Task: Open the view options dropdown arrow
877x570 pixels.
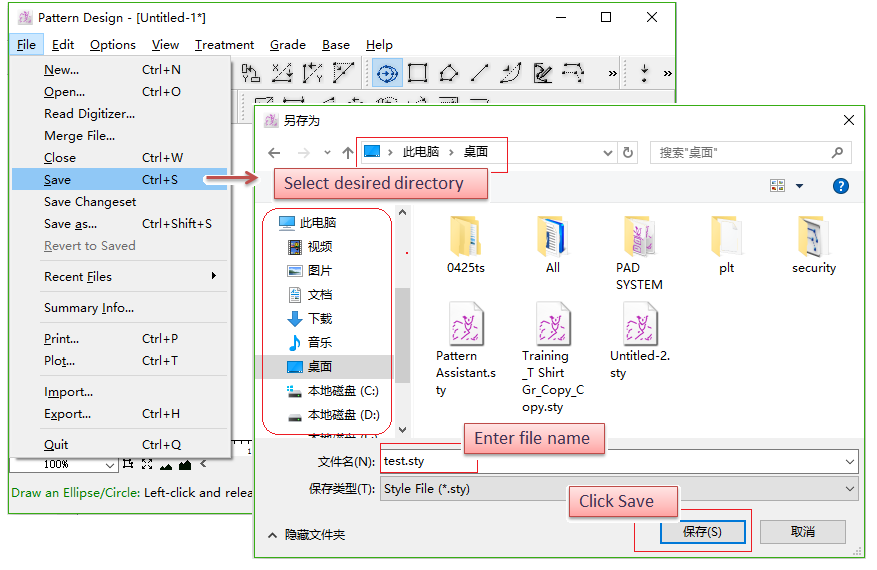Action: click(x=799, y=186)
